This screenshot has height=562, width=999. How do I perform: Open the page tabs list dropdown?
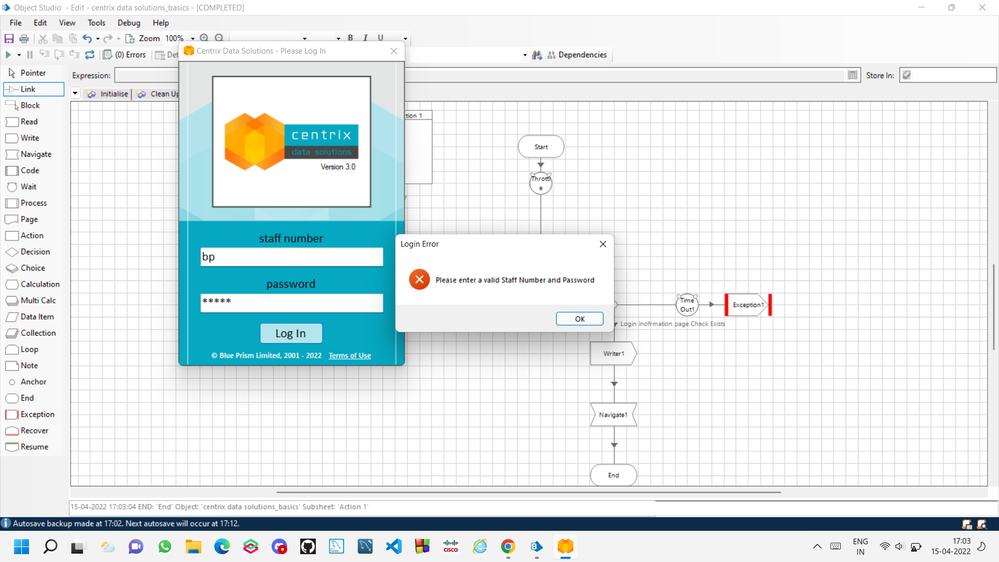pyautogui.click(x=75, y=93)
